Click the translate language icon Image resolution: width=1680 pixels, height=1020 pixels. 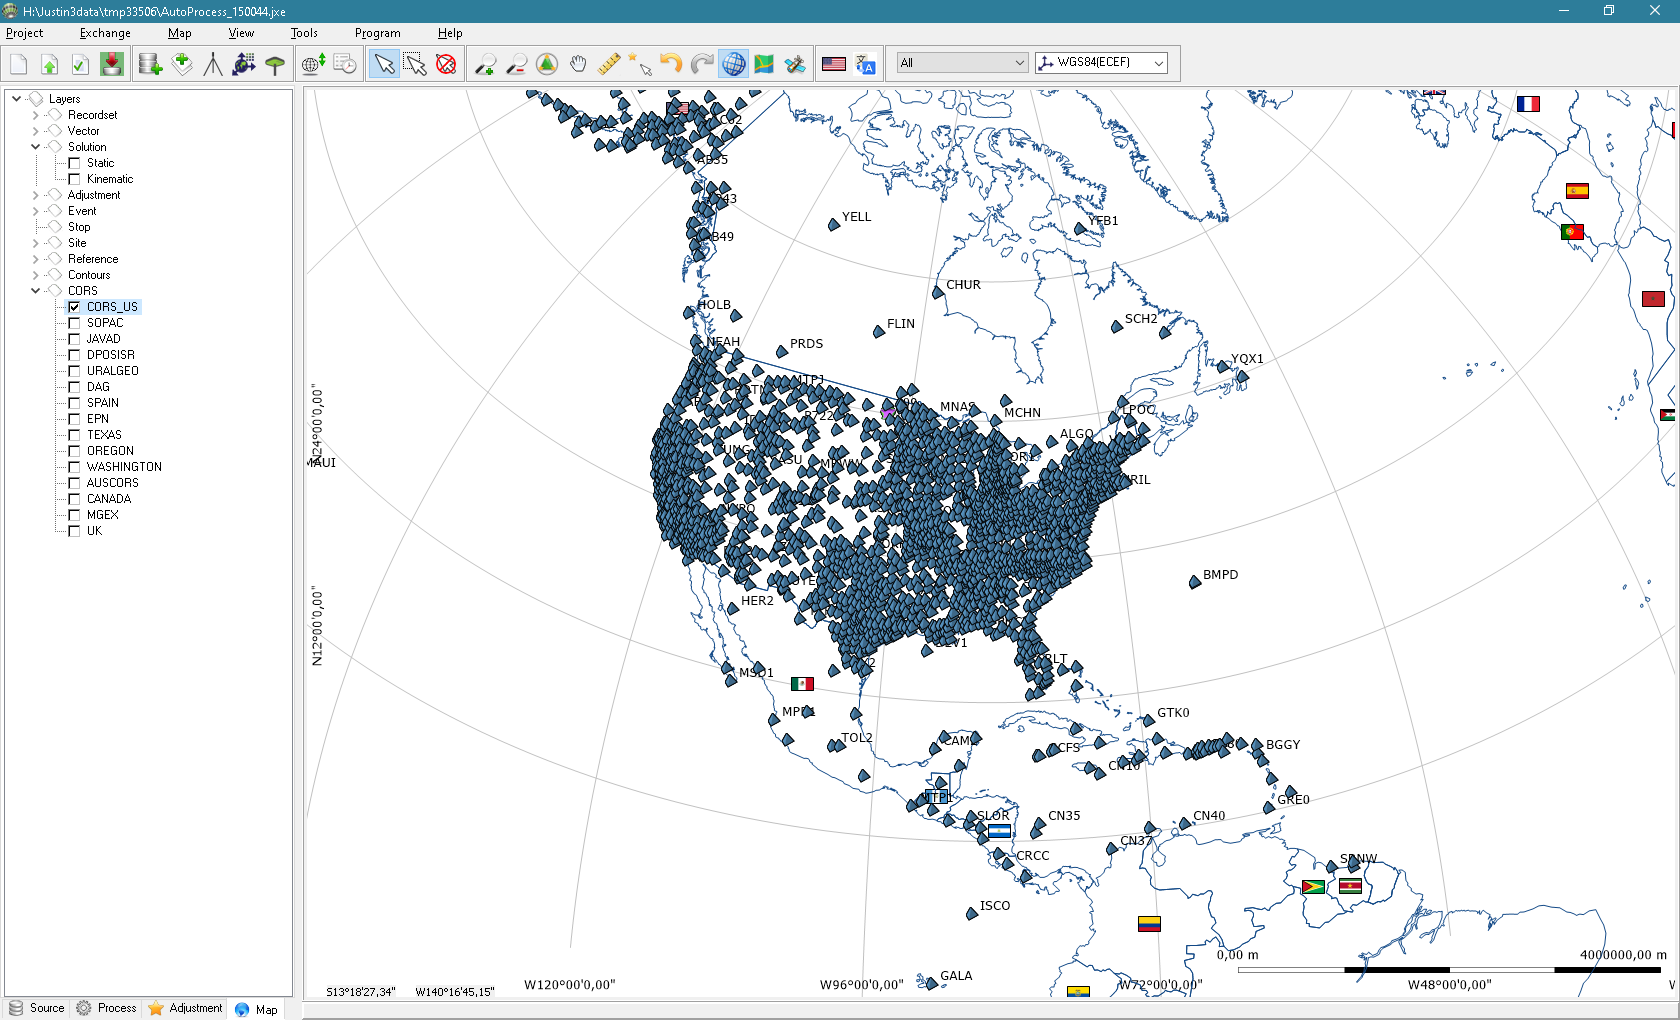click(866, 64)
